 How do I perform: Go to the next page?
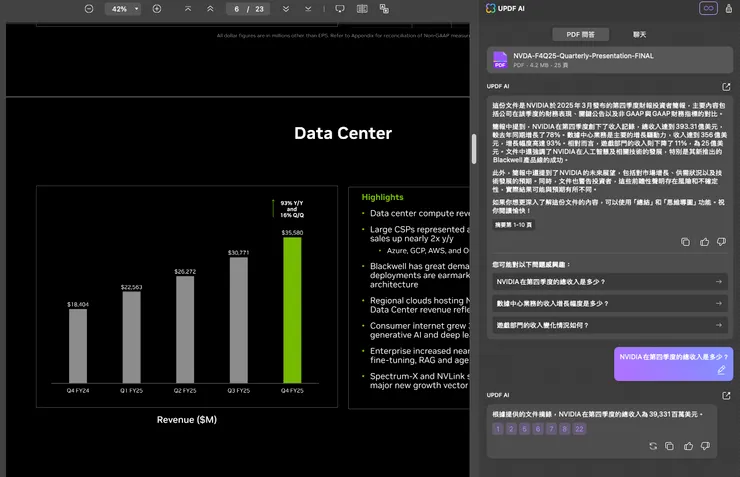286,9
